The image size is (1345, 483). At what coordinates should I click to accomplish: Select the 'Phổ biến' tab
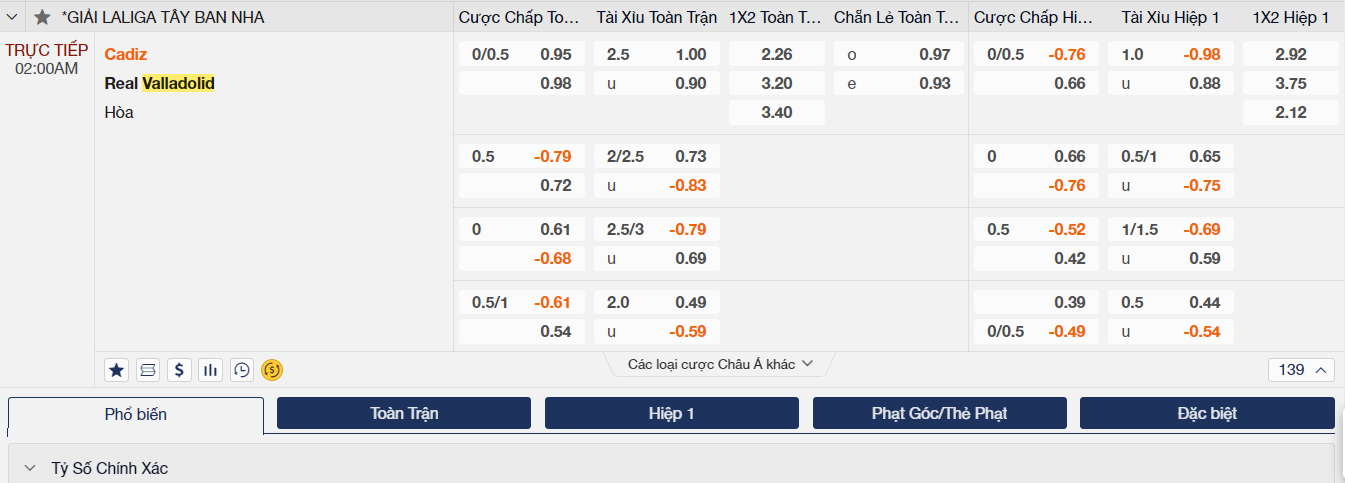[x=136, y=414]
